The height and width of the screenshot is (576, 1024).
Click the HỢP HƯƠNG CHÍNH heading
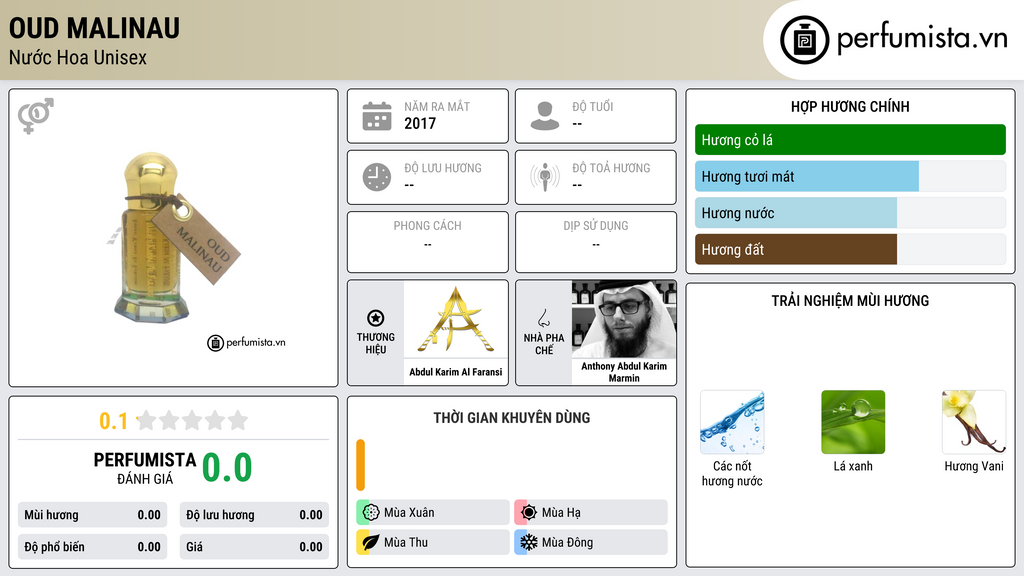tap(850, 106)
